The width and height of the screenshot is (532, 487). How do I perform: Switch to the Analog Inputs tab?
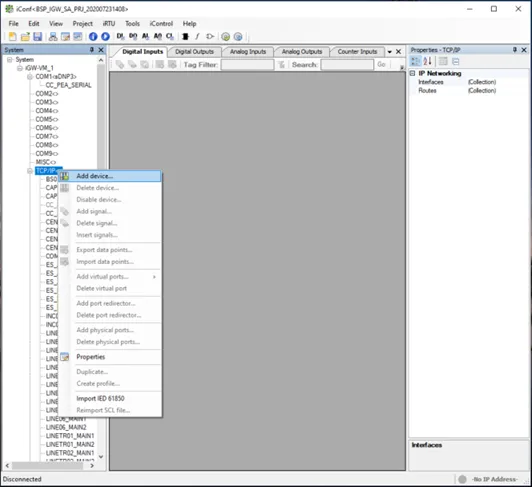248,52
